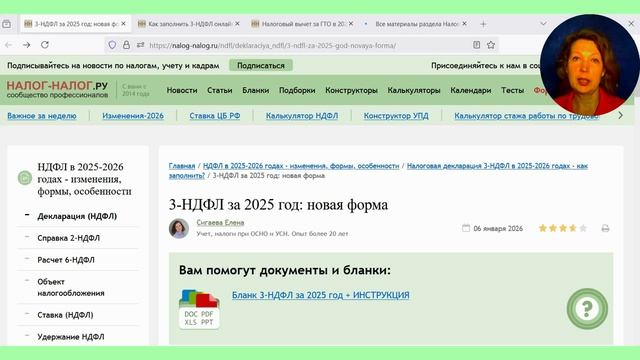This screenshot has width=640, height=360.
Task: Open the НДФЛ в 2025-2026 годах breadcrumb
Action: pos(301,166)
